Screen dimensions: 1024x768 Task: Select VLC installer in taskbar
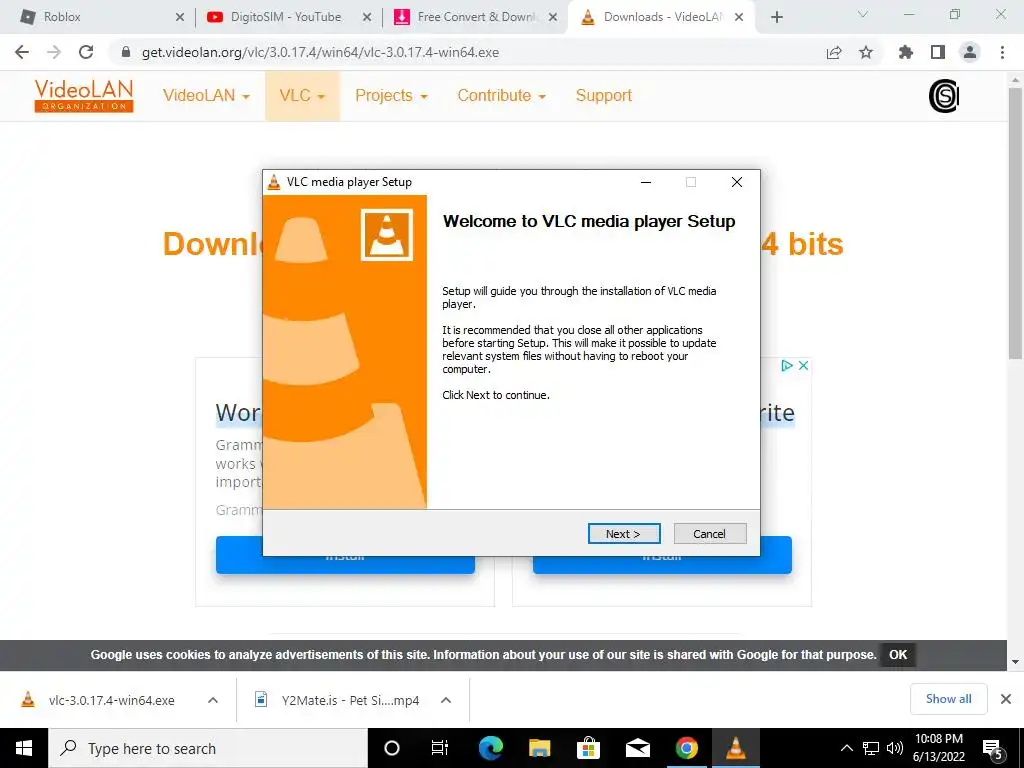[x=736, y=748]
